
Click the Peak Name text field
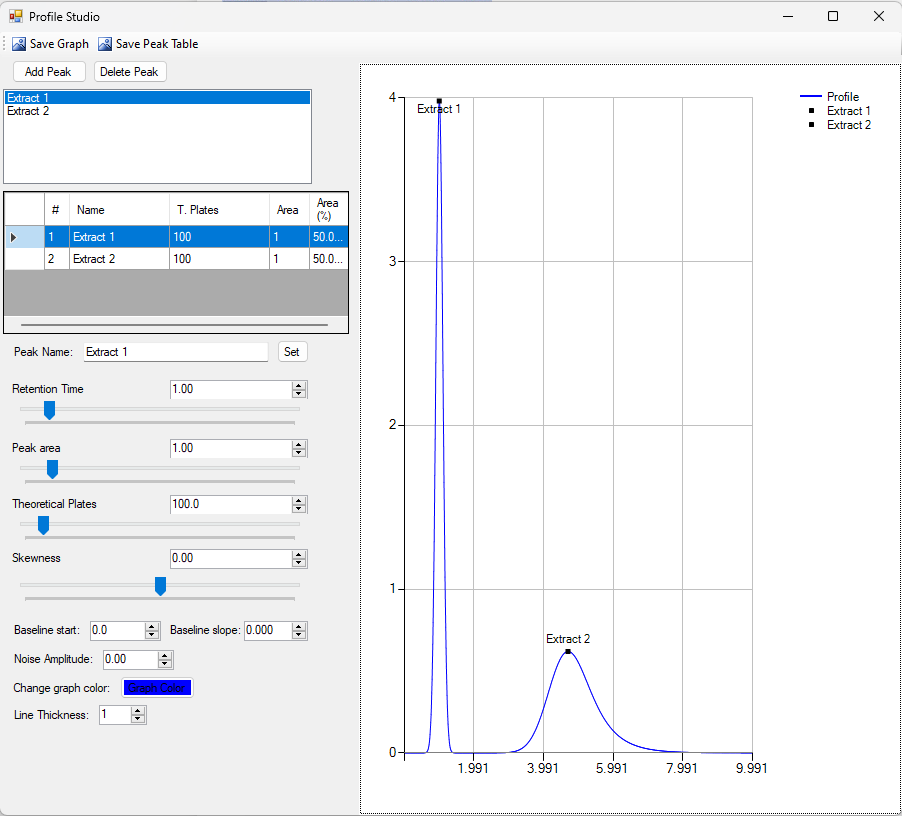tap(175, 352)
